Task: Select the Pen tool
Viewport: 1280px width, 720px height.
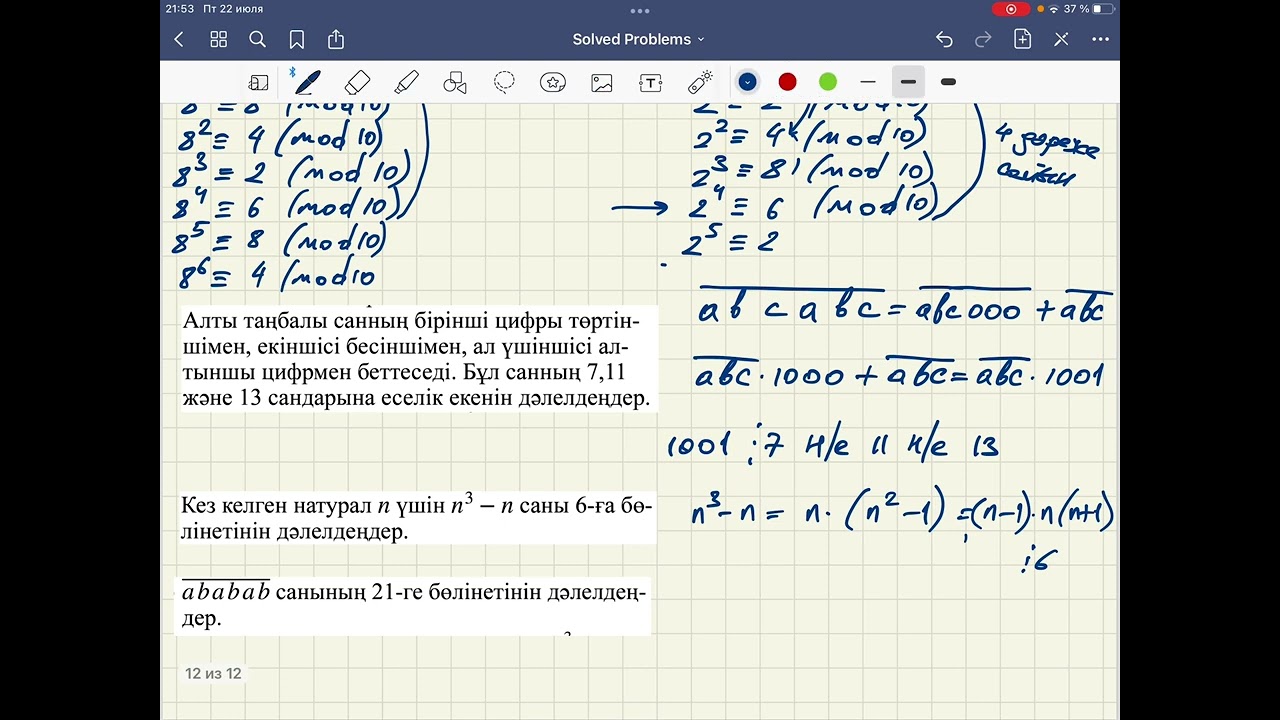Action: tap(307, 82)
